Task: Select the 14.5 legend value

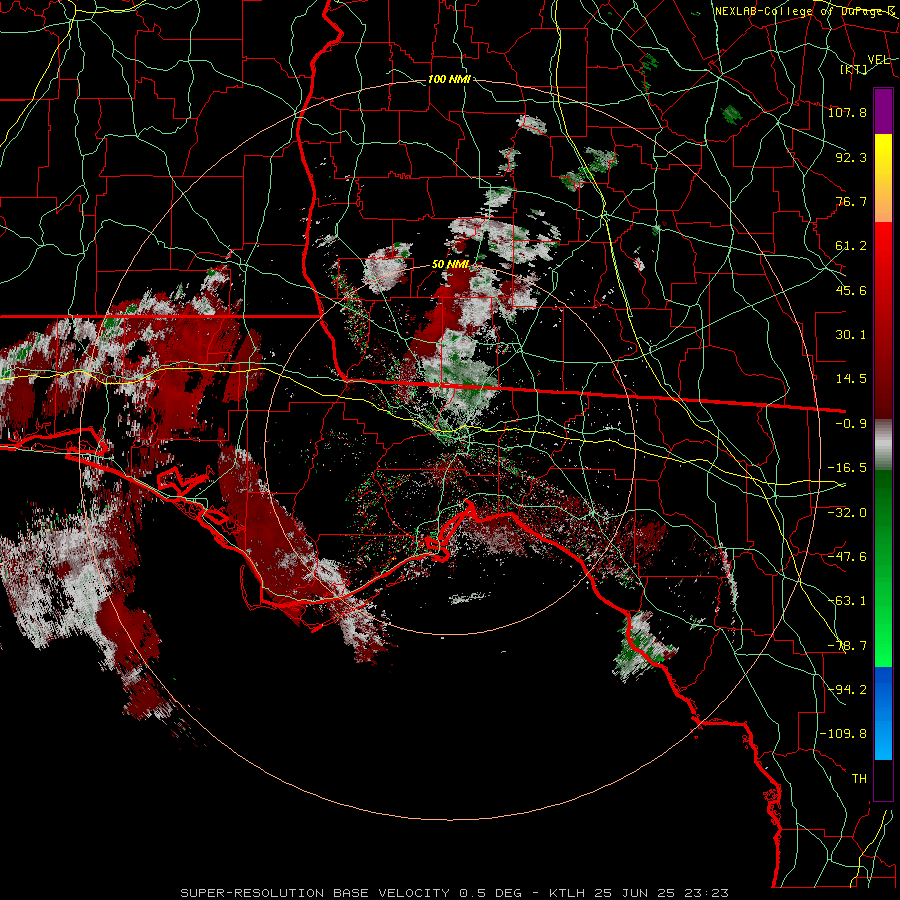Action: coord(851,379)
